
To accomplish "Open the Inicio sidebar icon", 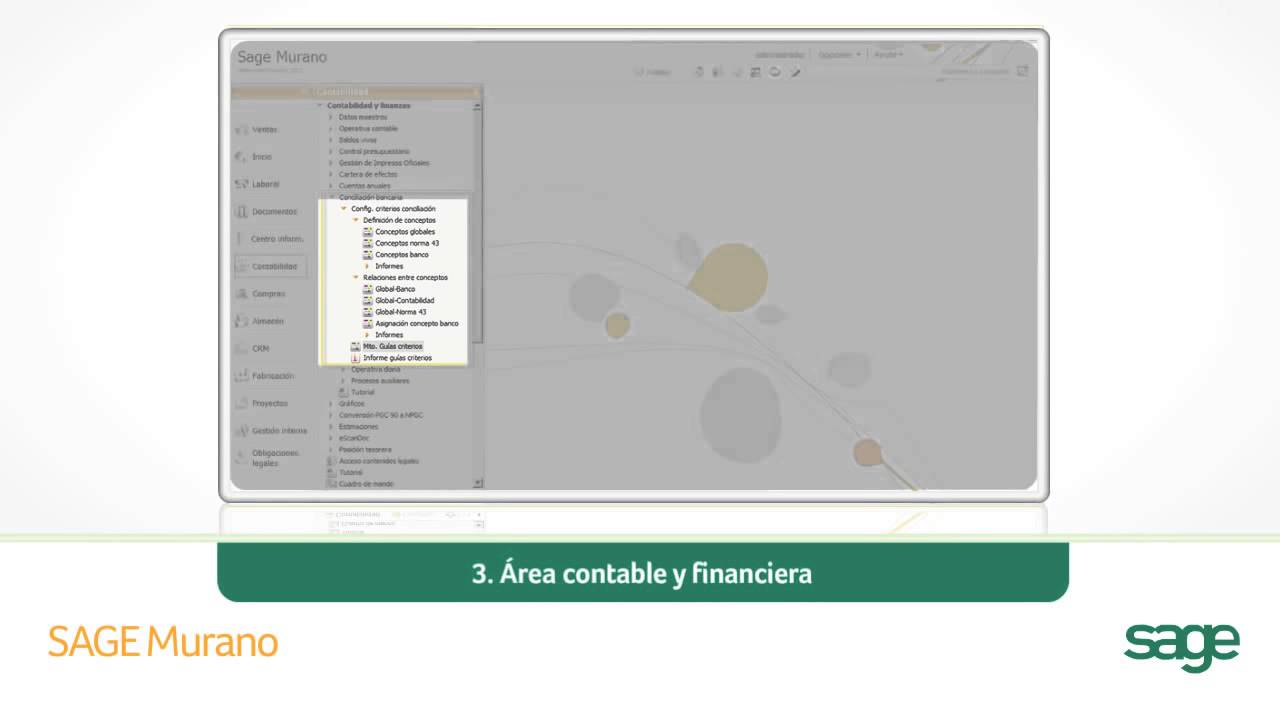I will tap(241, 157).
